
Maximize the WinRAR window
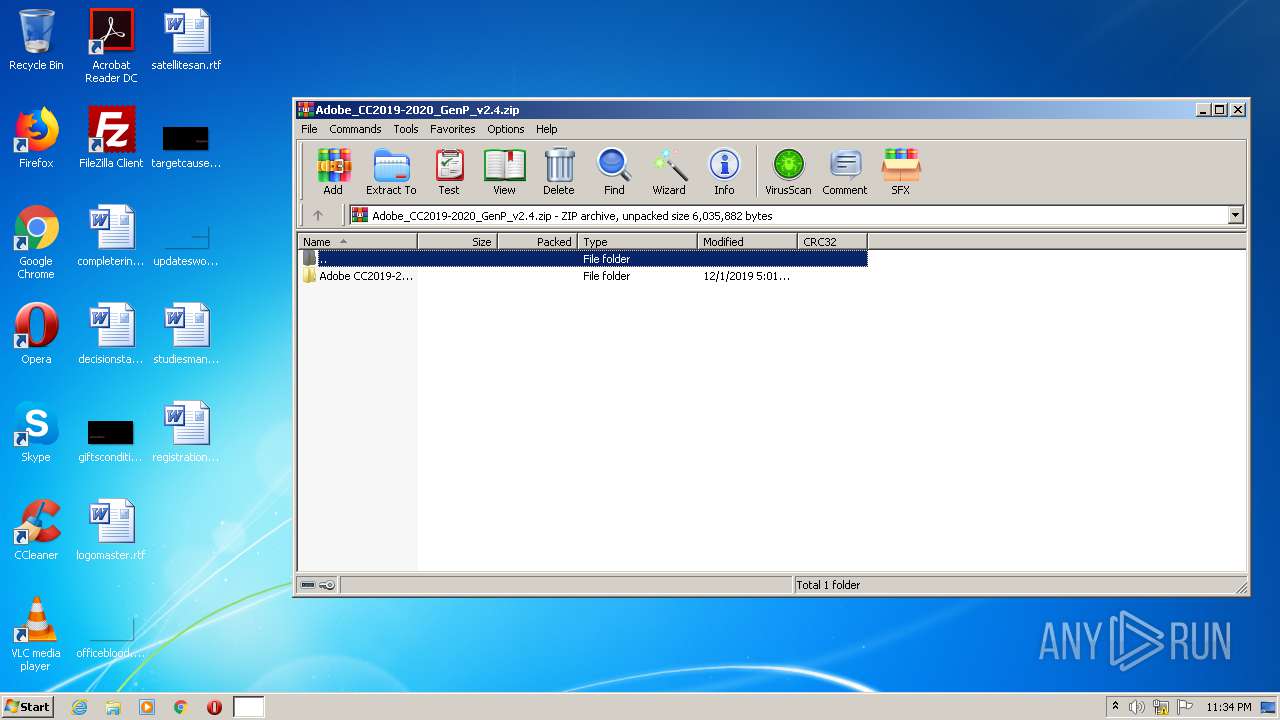1219,110
